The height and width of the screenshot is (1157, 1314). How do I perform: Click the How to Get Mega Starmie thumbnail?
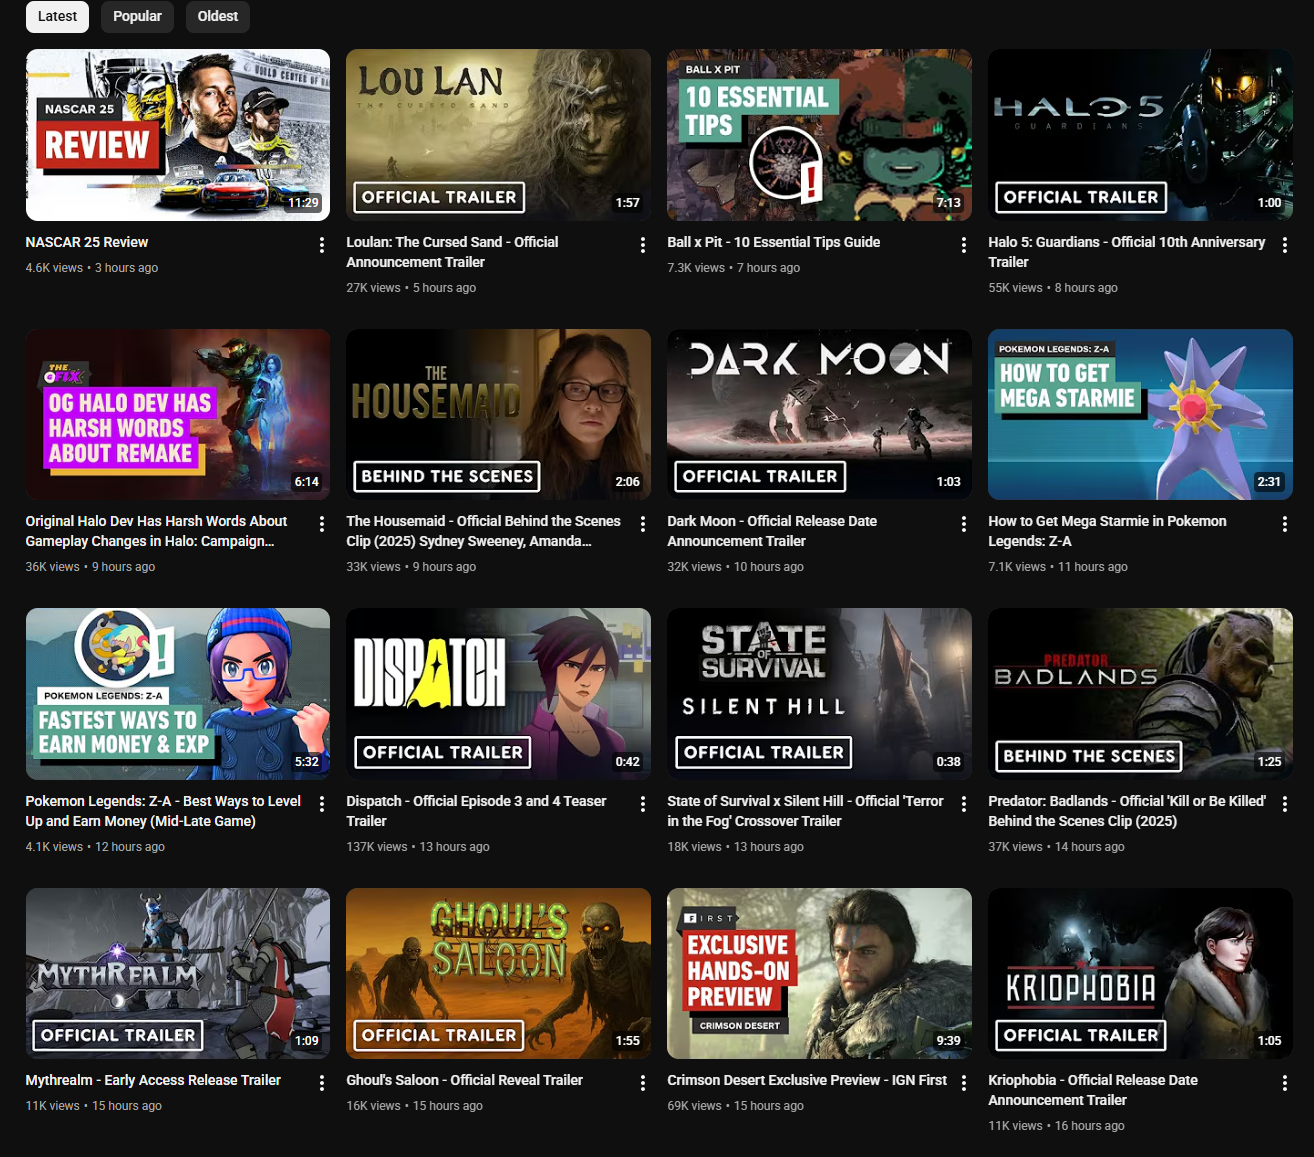1140,414
